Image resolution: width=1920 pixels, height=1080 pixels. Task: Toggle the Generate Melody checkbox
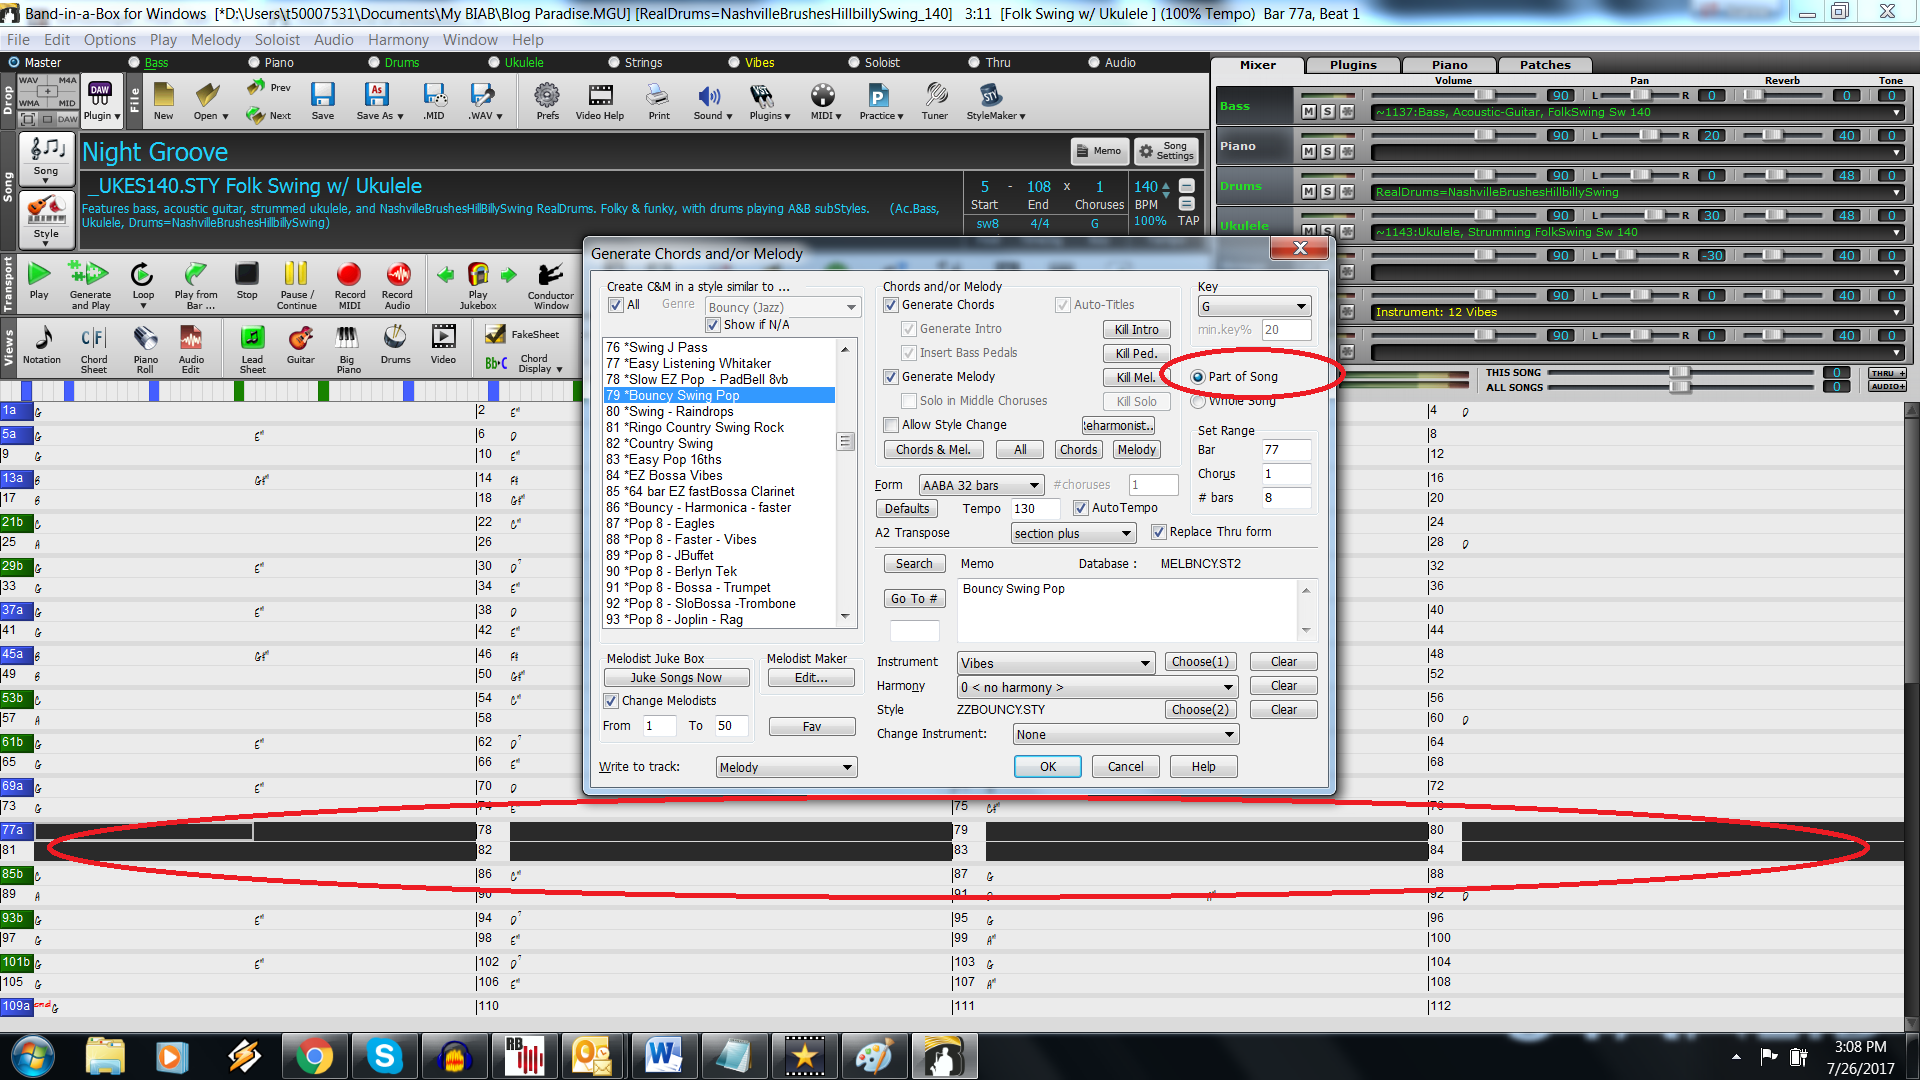pos(891,377)
